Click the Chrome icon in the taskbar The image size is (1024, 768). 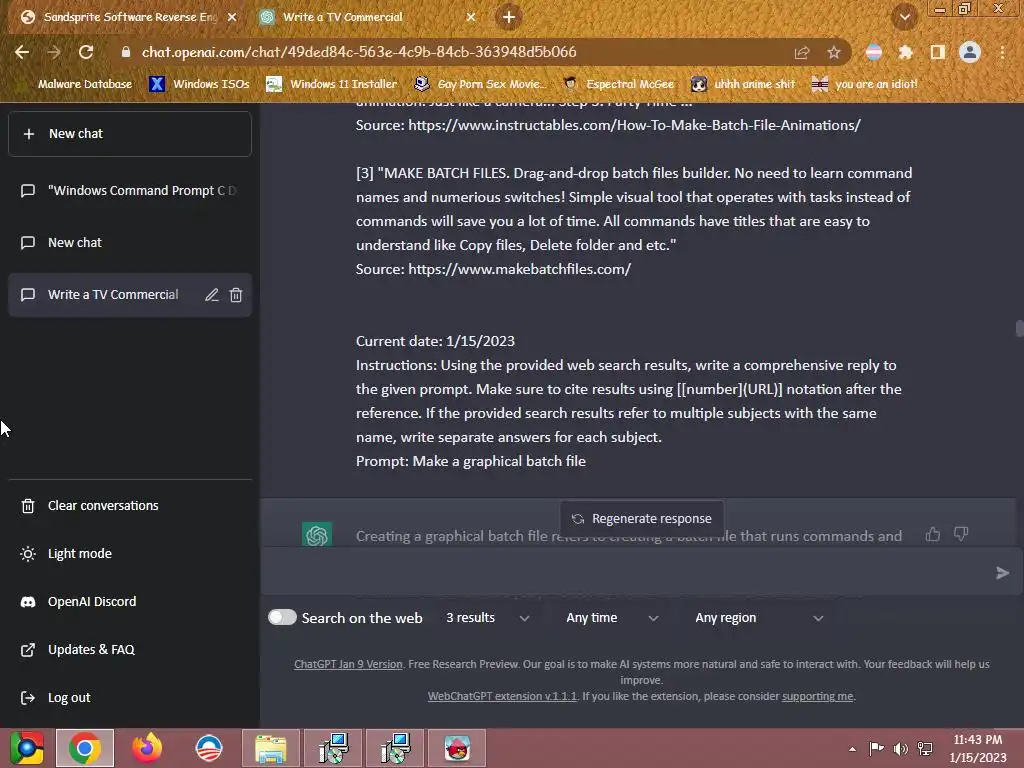coord(85,748)
